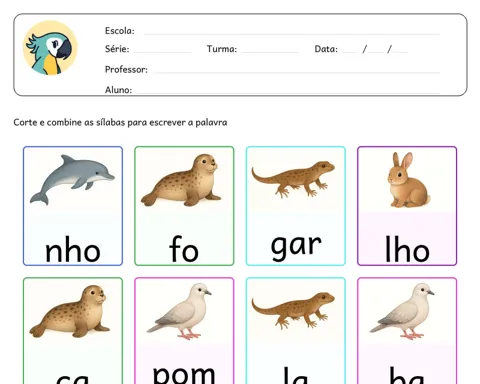
Task: Click the rabbit picture on the 'lho' card
Action: (409, 180)
